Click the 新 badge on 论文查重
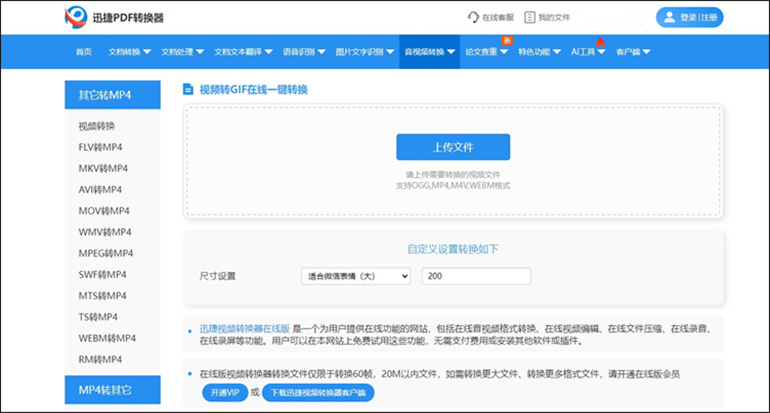This screenshot has height=413, width=770. [507, 40]
